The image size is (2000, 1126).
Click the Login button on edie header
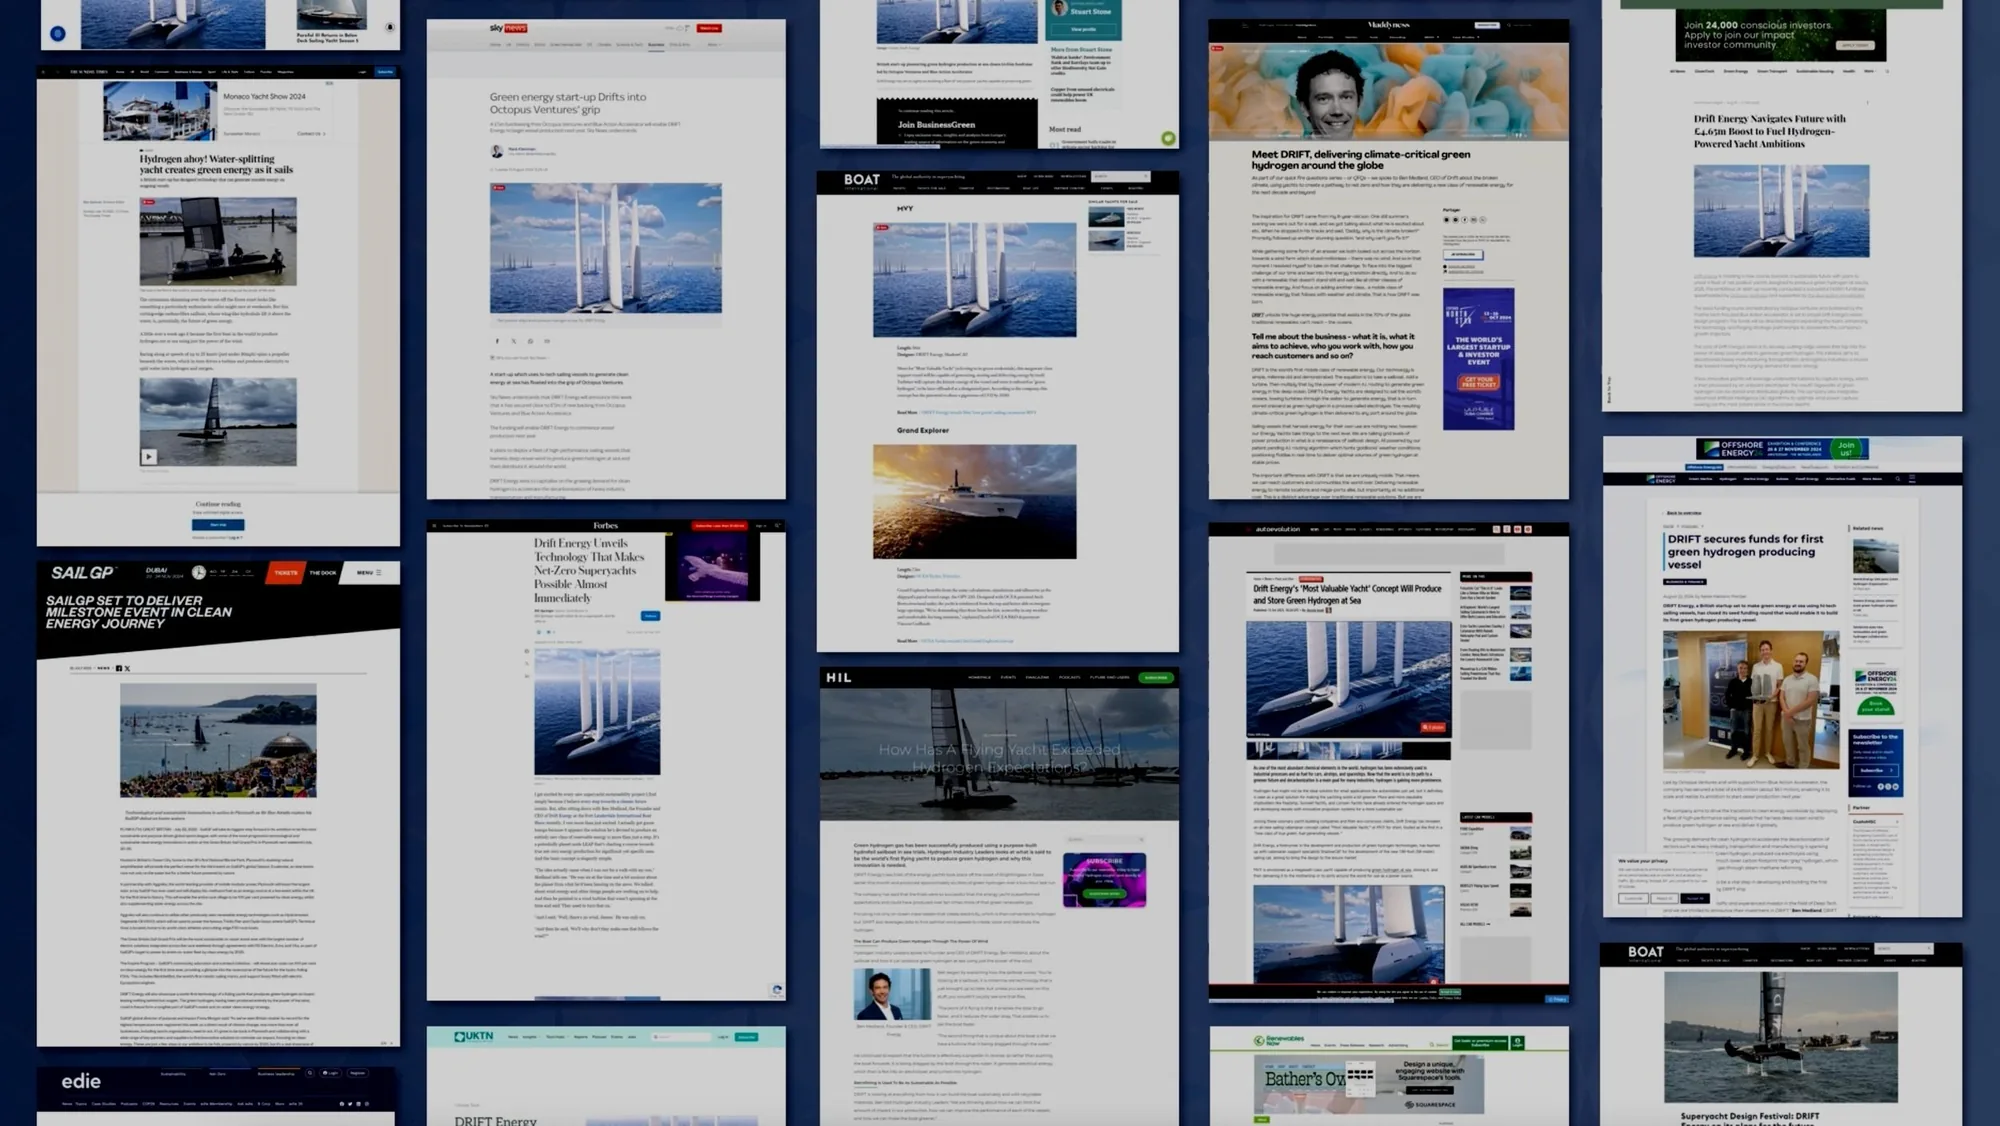pos(330,1073)
